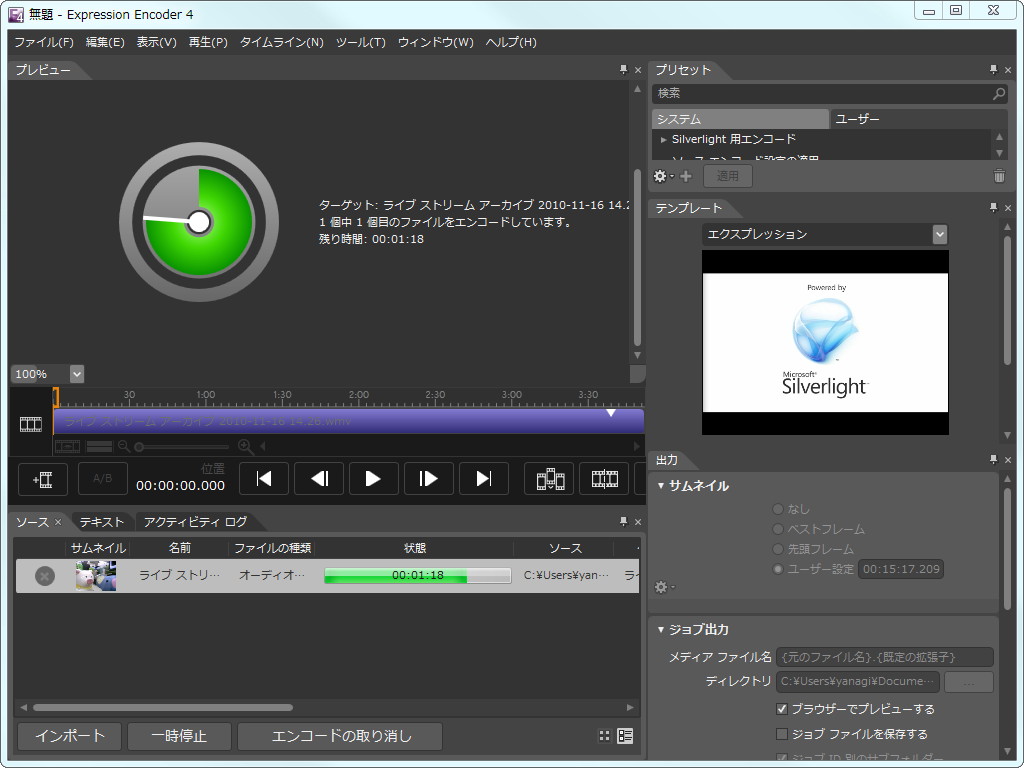Select the ユーザー設定 thumbnail radio button
1024x768 pixels.
point(778,568)
